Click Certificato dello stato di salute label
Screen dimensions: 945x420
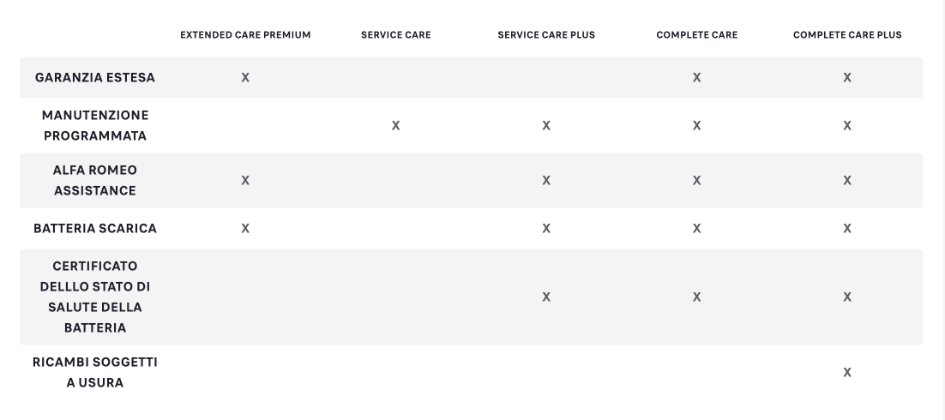click(95, 297)
